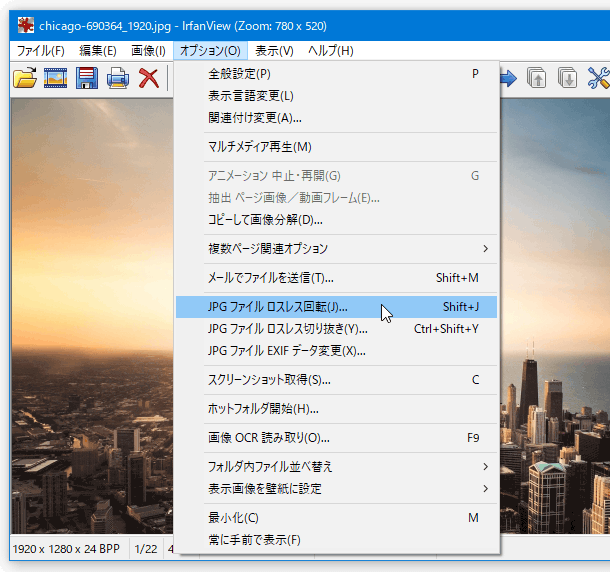Select 全般設定(P) menu entry
Viewport: 610px width, 572px height.
(x=337, y=74)
